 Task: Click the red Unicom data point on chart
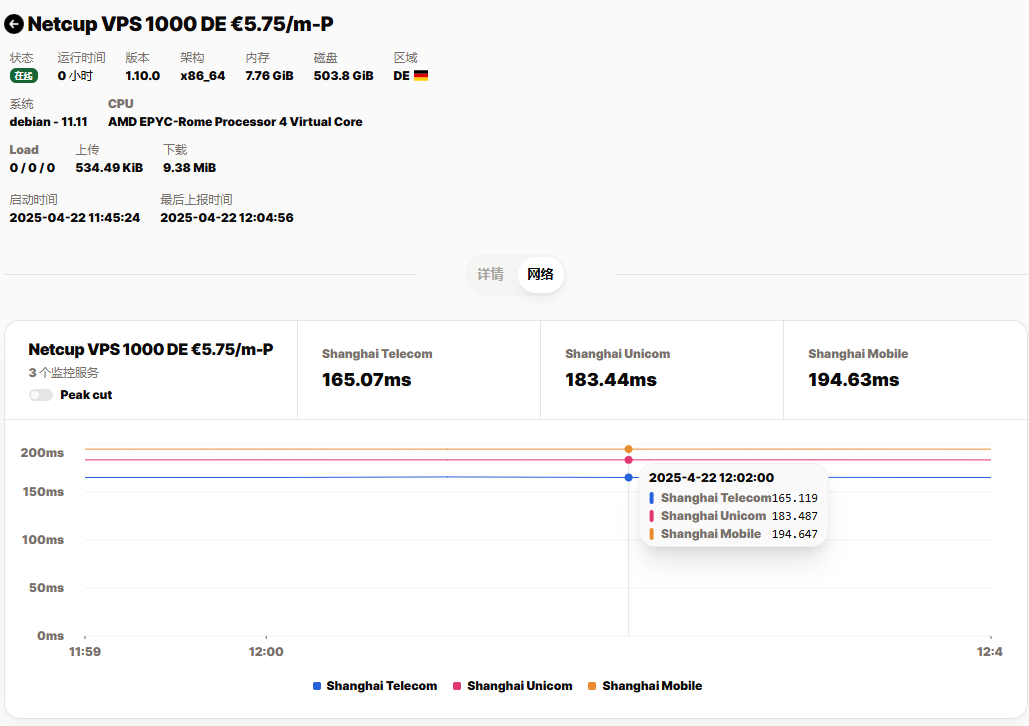click(x=628, y=460)
